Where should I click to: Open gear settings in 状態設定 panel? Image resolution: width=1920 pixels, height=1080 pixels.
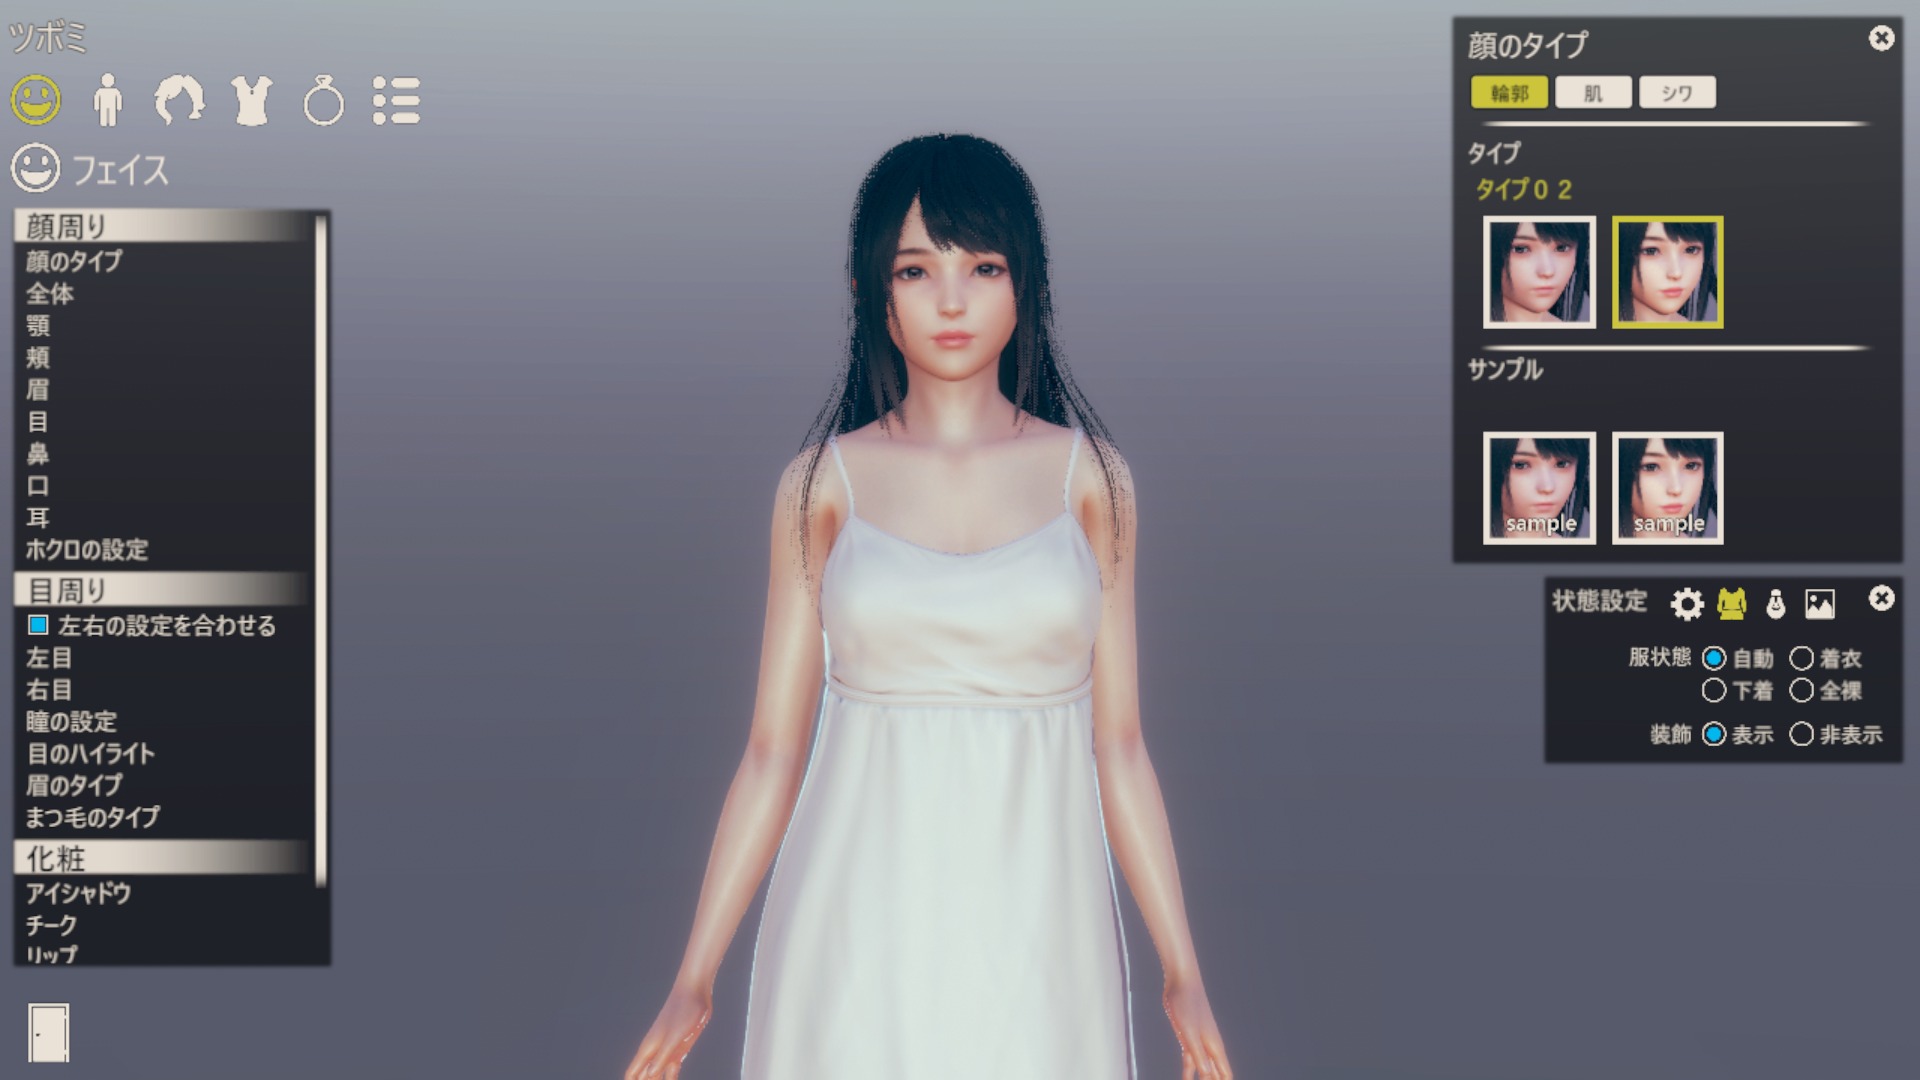[1687, 603]
